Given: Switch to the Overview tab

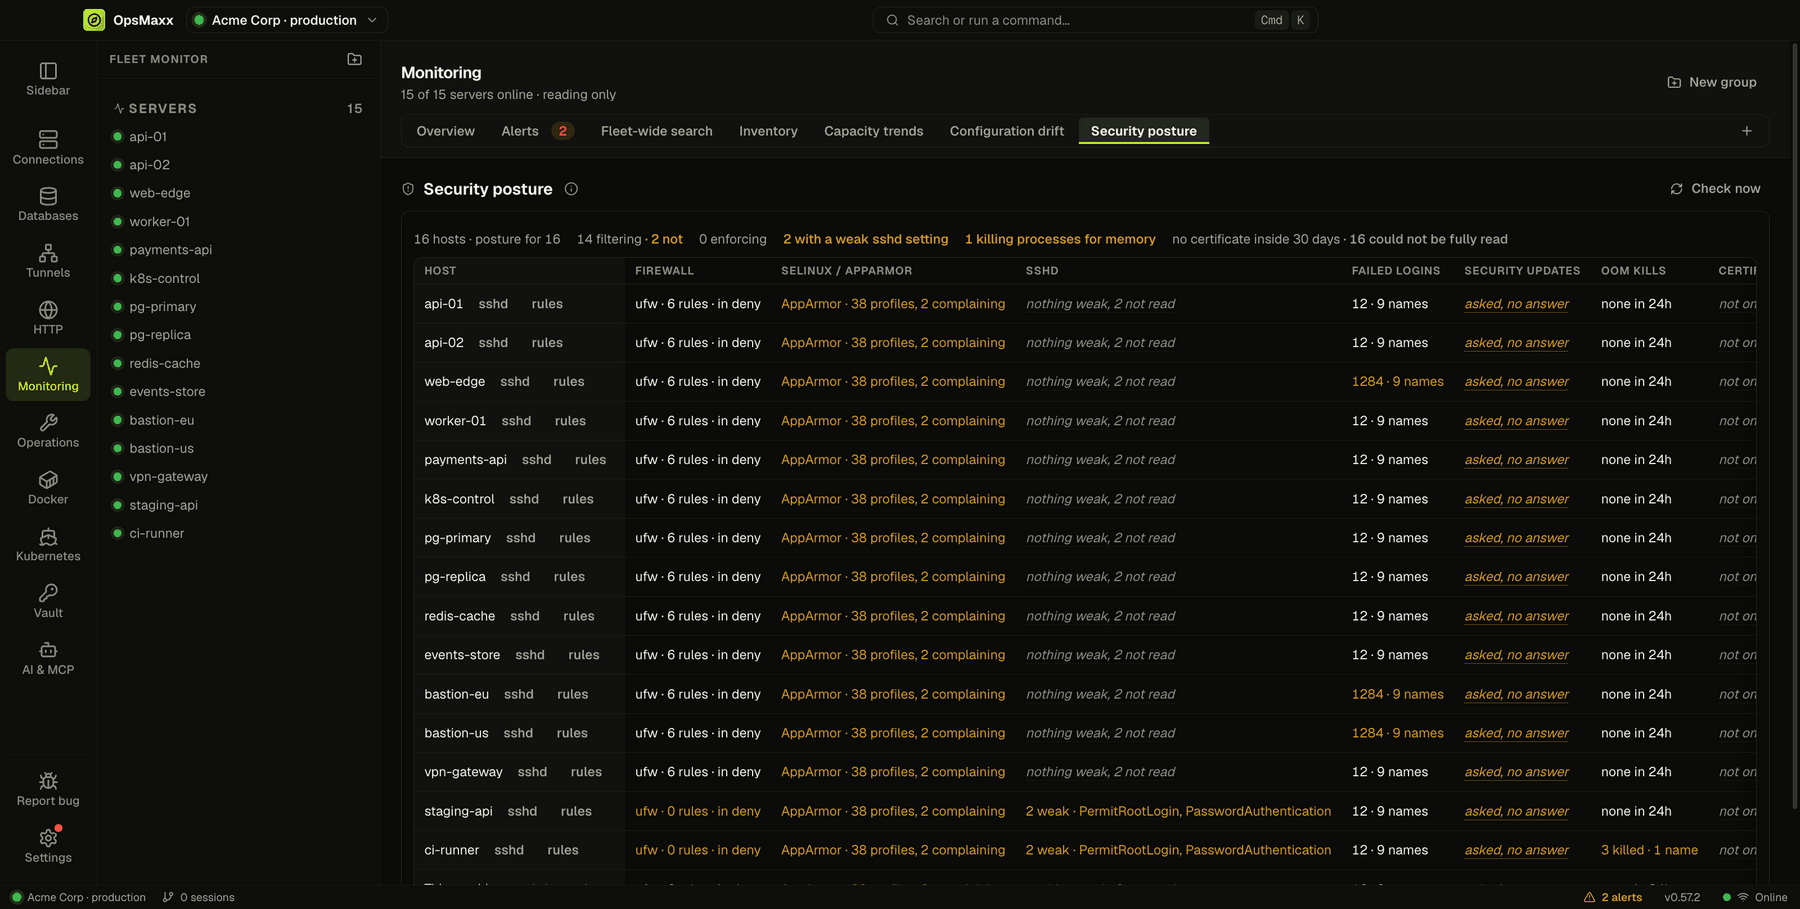Looking at the screenshot, I should (x=445, y=131).
